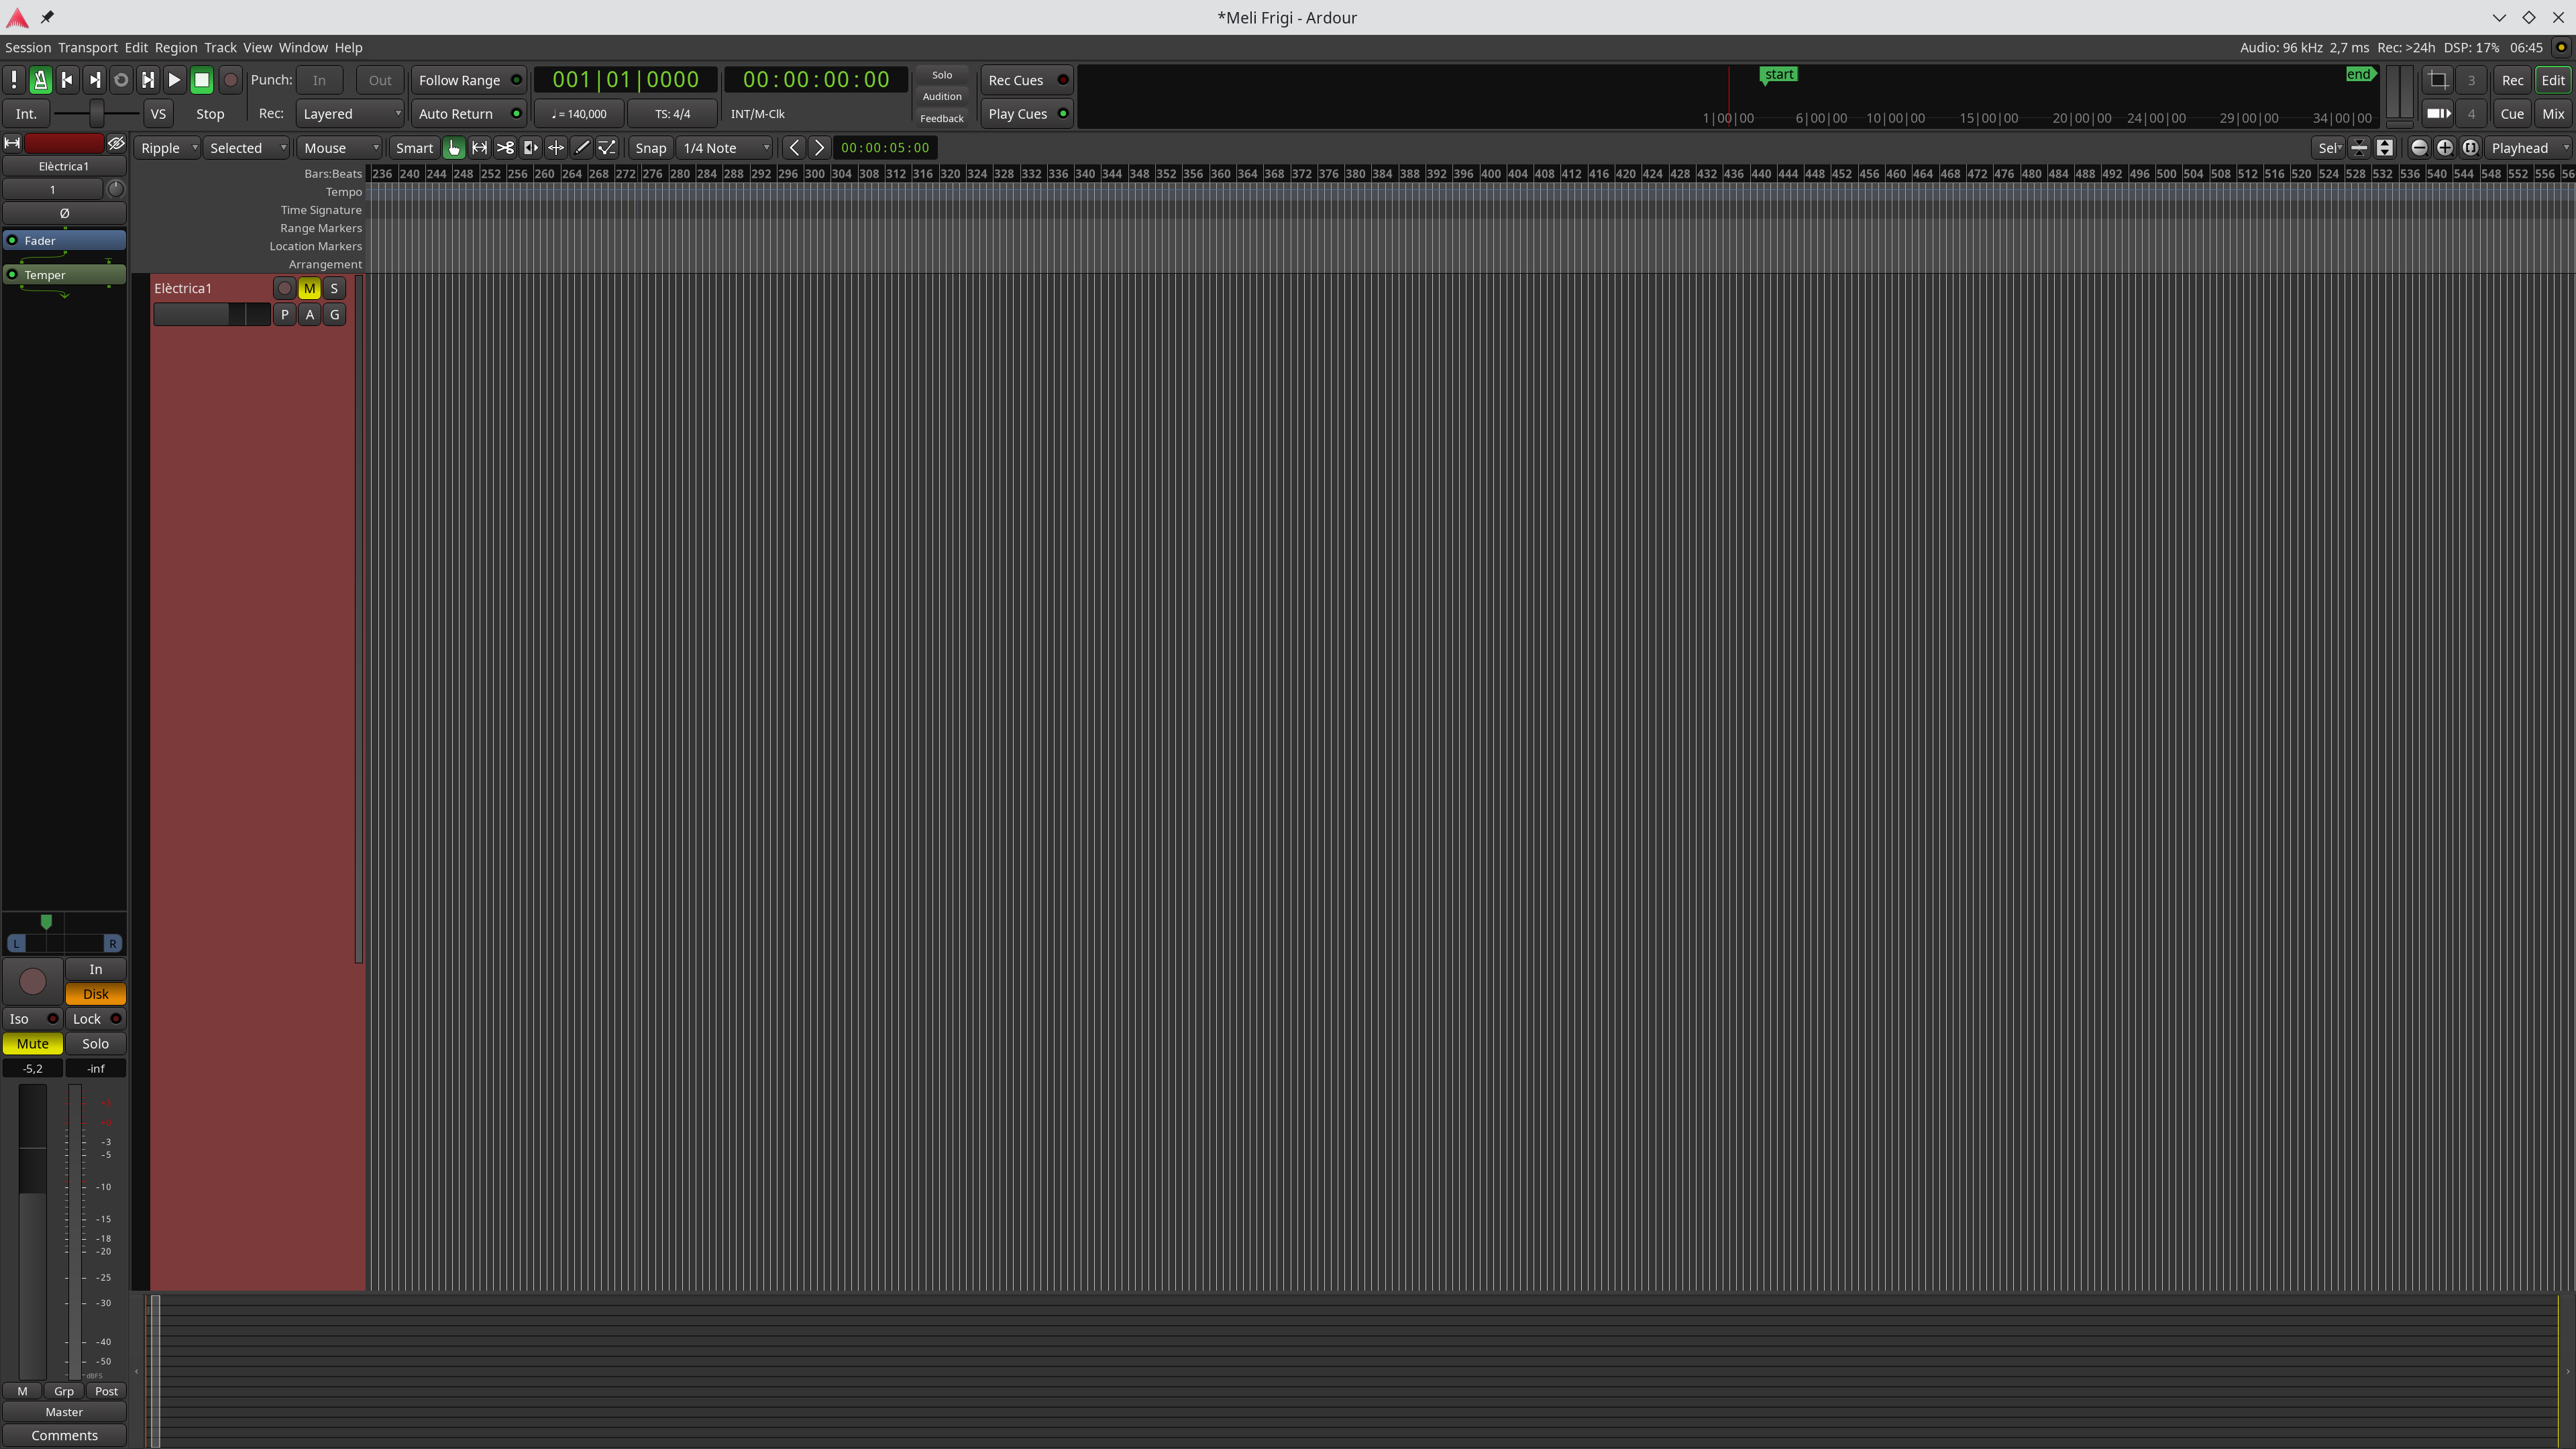This screenshot has height=1449, width=2576.
Task: Open the Region menu
Action: coord(175,47)
